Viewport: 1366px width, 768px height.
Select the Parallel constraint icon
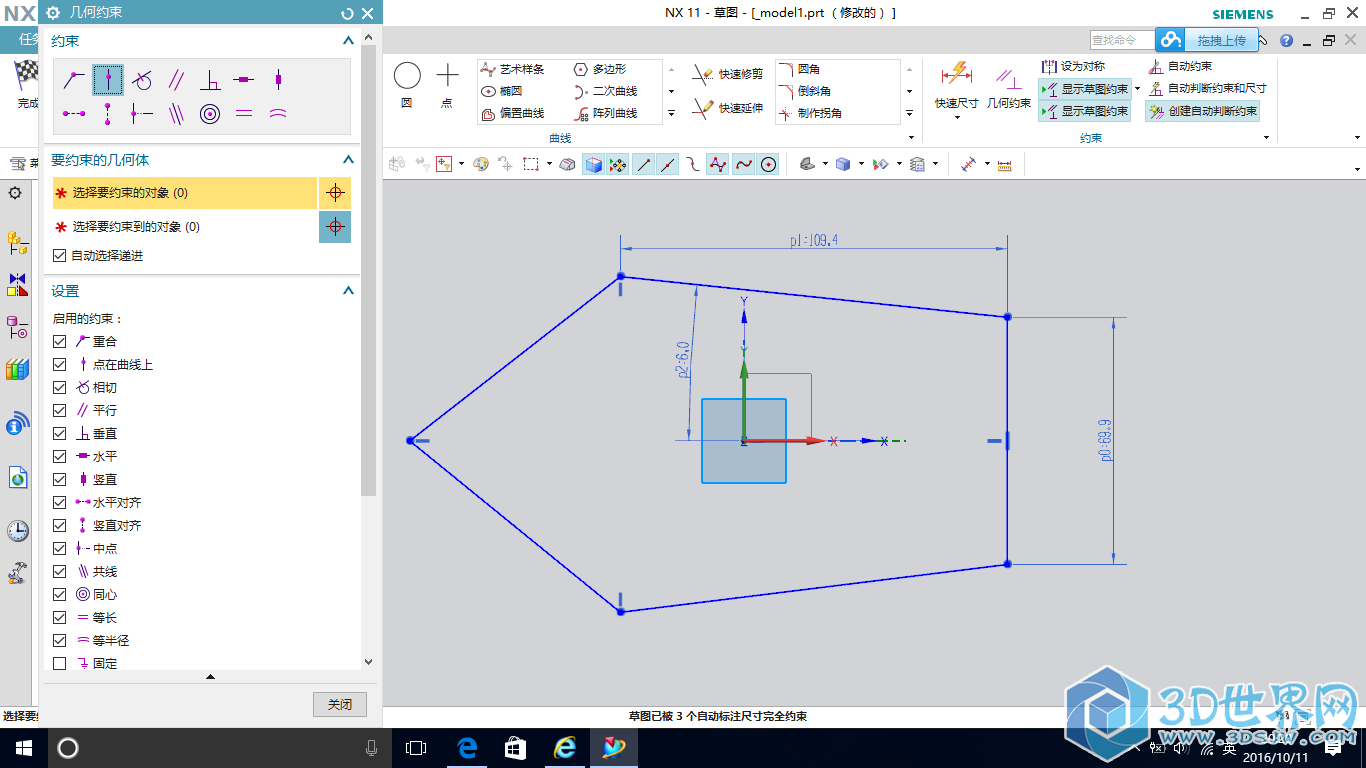tap(176, 80)
